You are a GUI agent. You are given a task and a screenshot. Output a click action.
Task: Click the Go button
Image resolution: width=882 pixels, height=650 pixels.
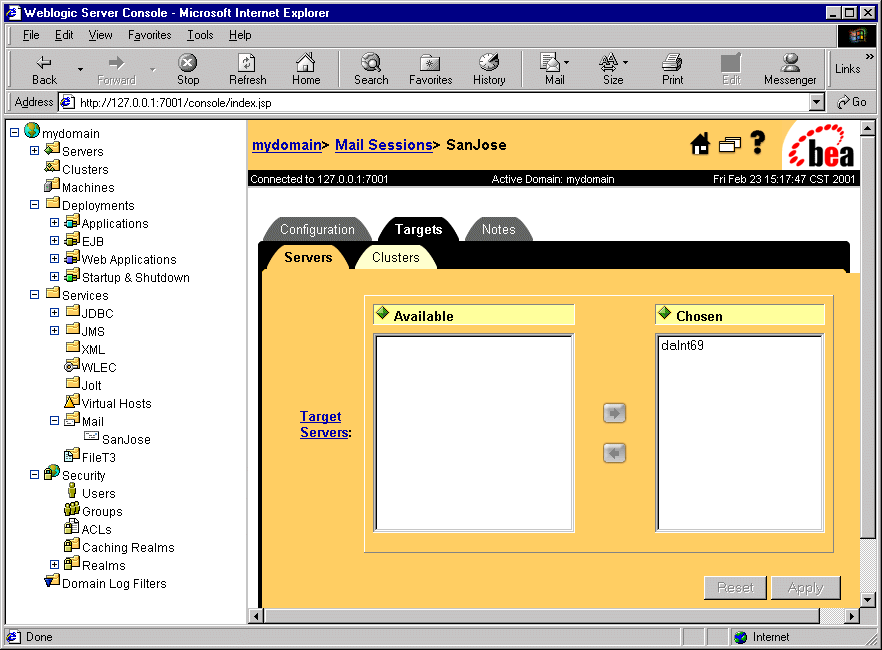tap(852, 102)
